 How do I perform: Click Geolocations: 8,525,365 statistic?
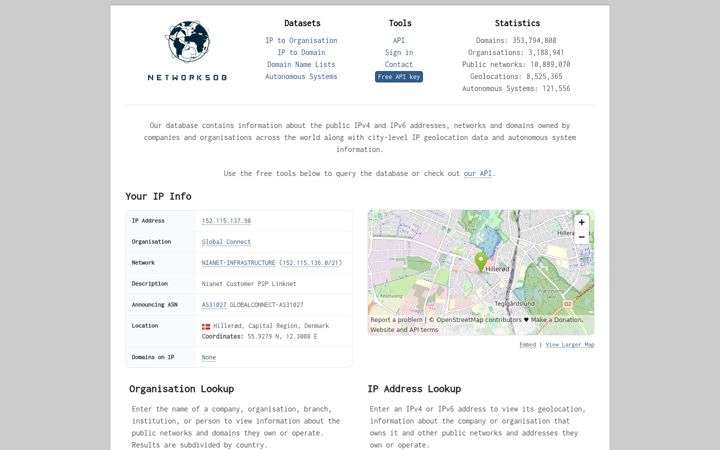coord(516,76)
